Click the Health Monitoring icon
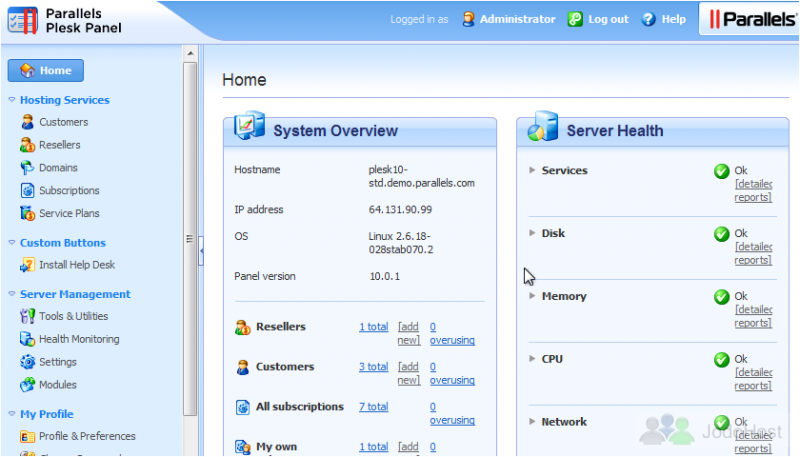This screenshot has height=457, width=800. coord(28,339)
